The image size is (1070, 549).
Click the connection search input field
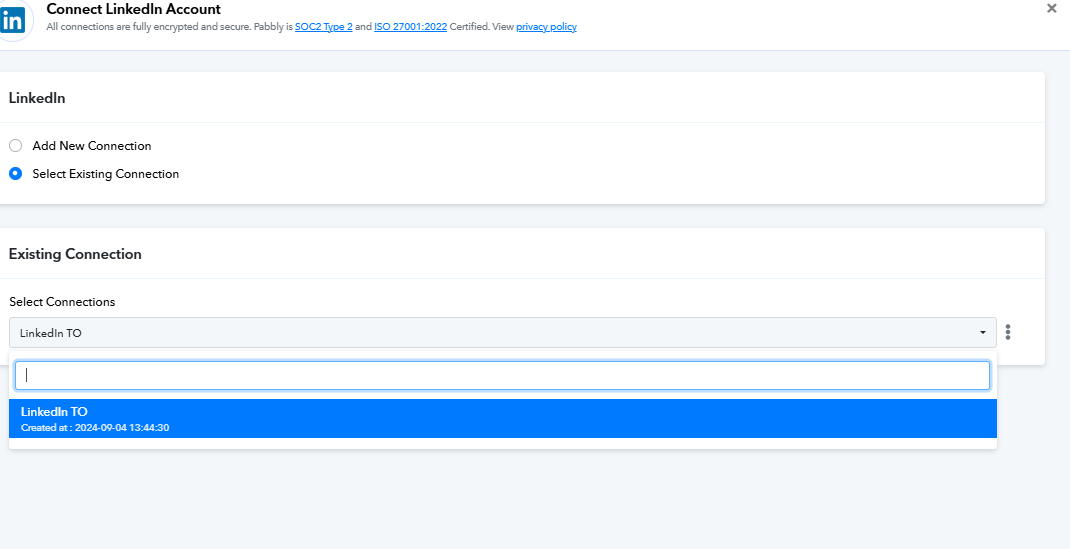tap(502, 376)
